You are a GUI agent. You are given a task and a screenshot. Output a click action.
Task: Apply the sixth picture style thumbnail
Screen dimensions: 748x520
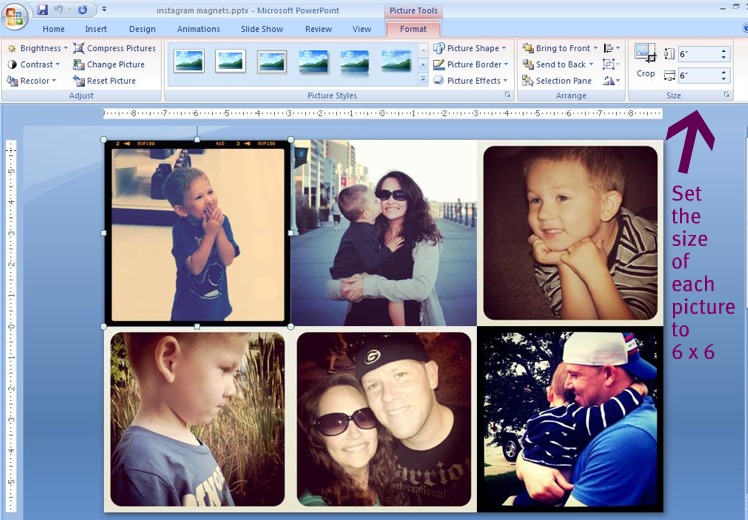point(396,61)
